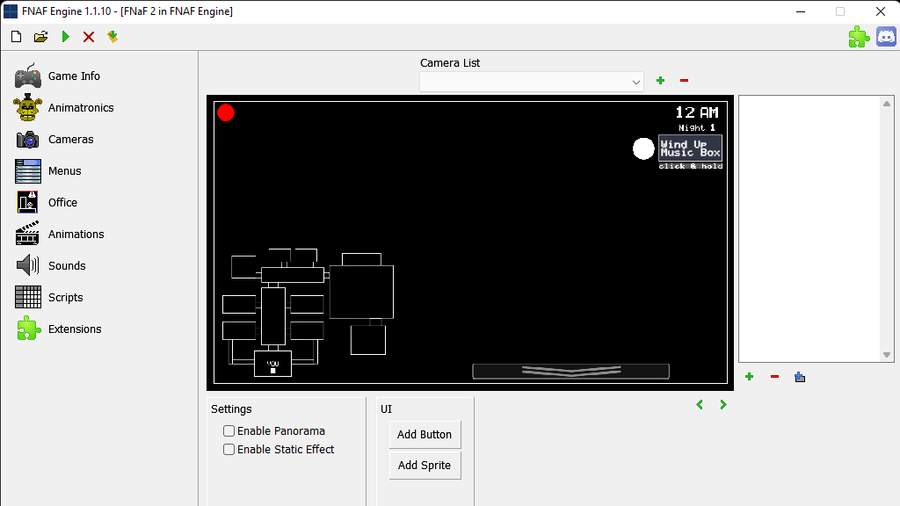
Task: Switch to Cameras section
Action: [x=54, y=139]
